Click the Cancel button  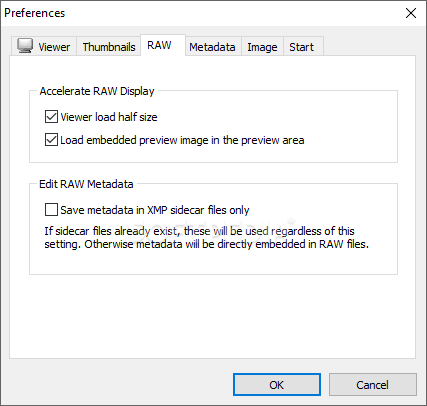click(373, 385)
